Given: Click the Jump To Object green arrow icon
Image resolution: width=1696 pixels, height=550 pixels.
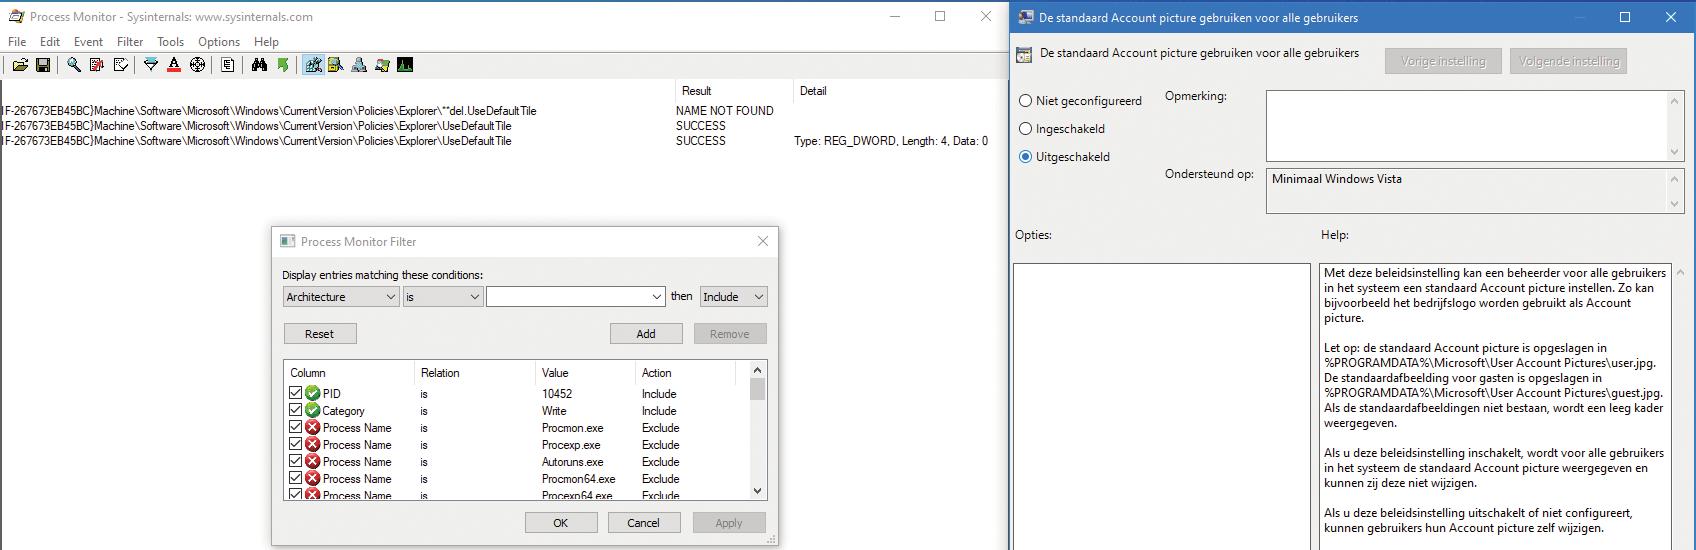Looking at the screenshot, I should pyautogui.click(x=283, y=65).
